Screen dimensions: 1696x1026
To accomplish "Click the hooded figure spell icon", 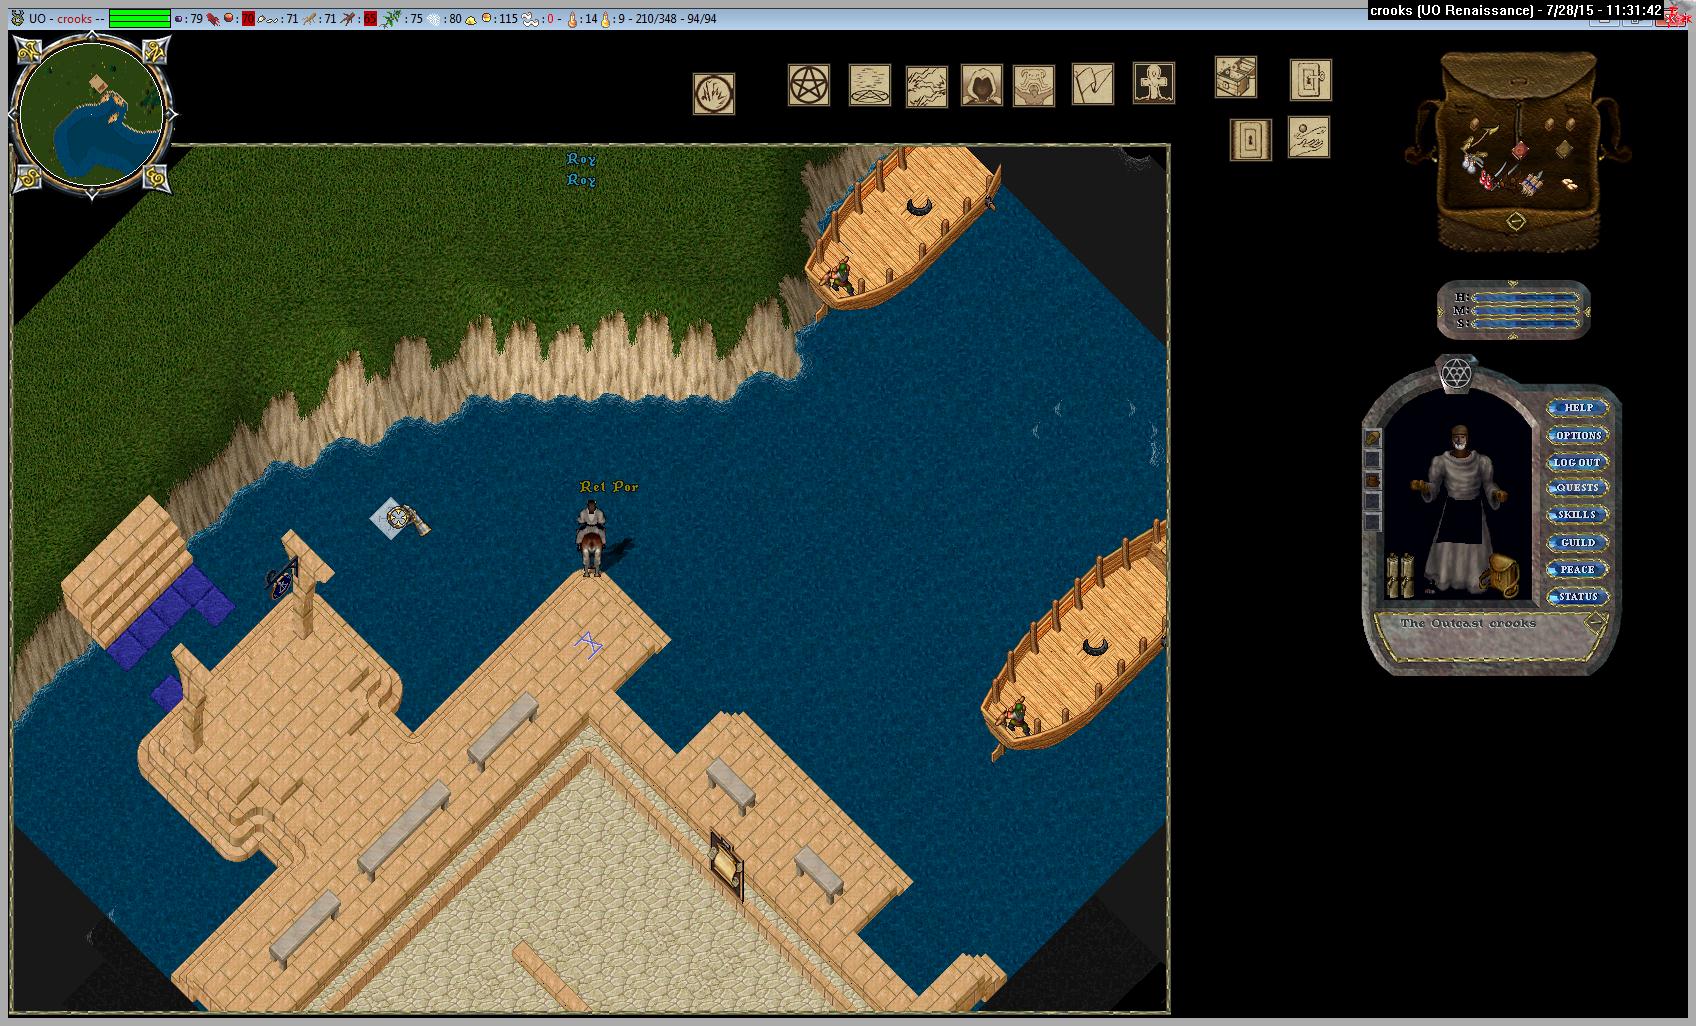I will [x=982, y=85].
